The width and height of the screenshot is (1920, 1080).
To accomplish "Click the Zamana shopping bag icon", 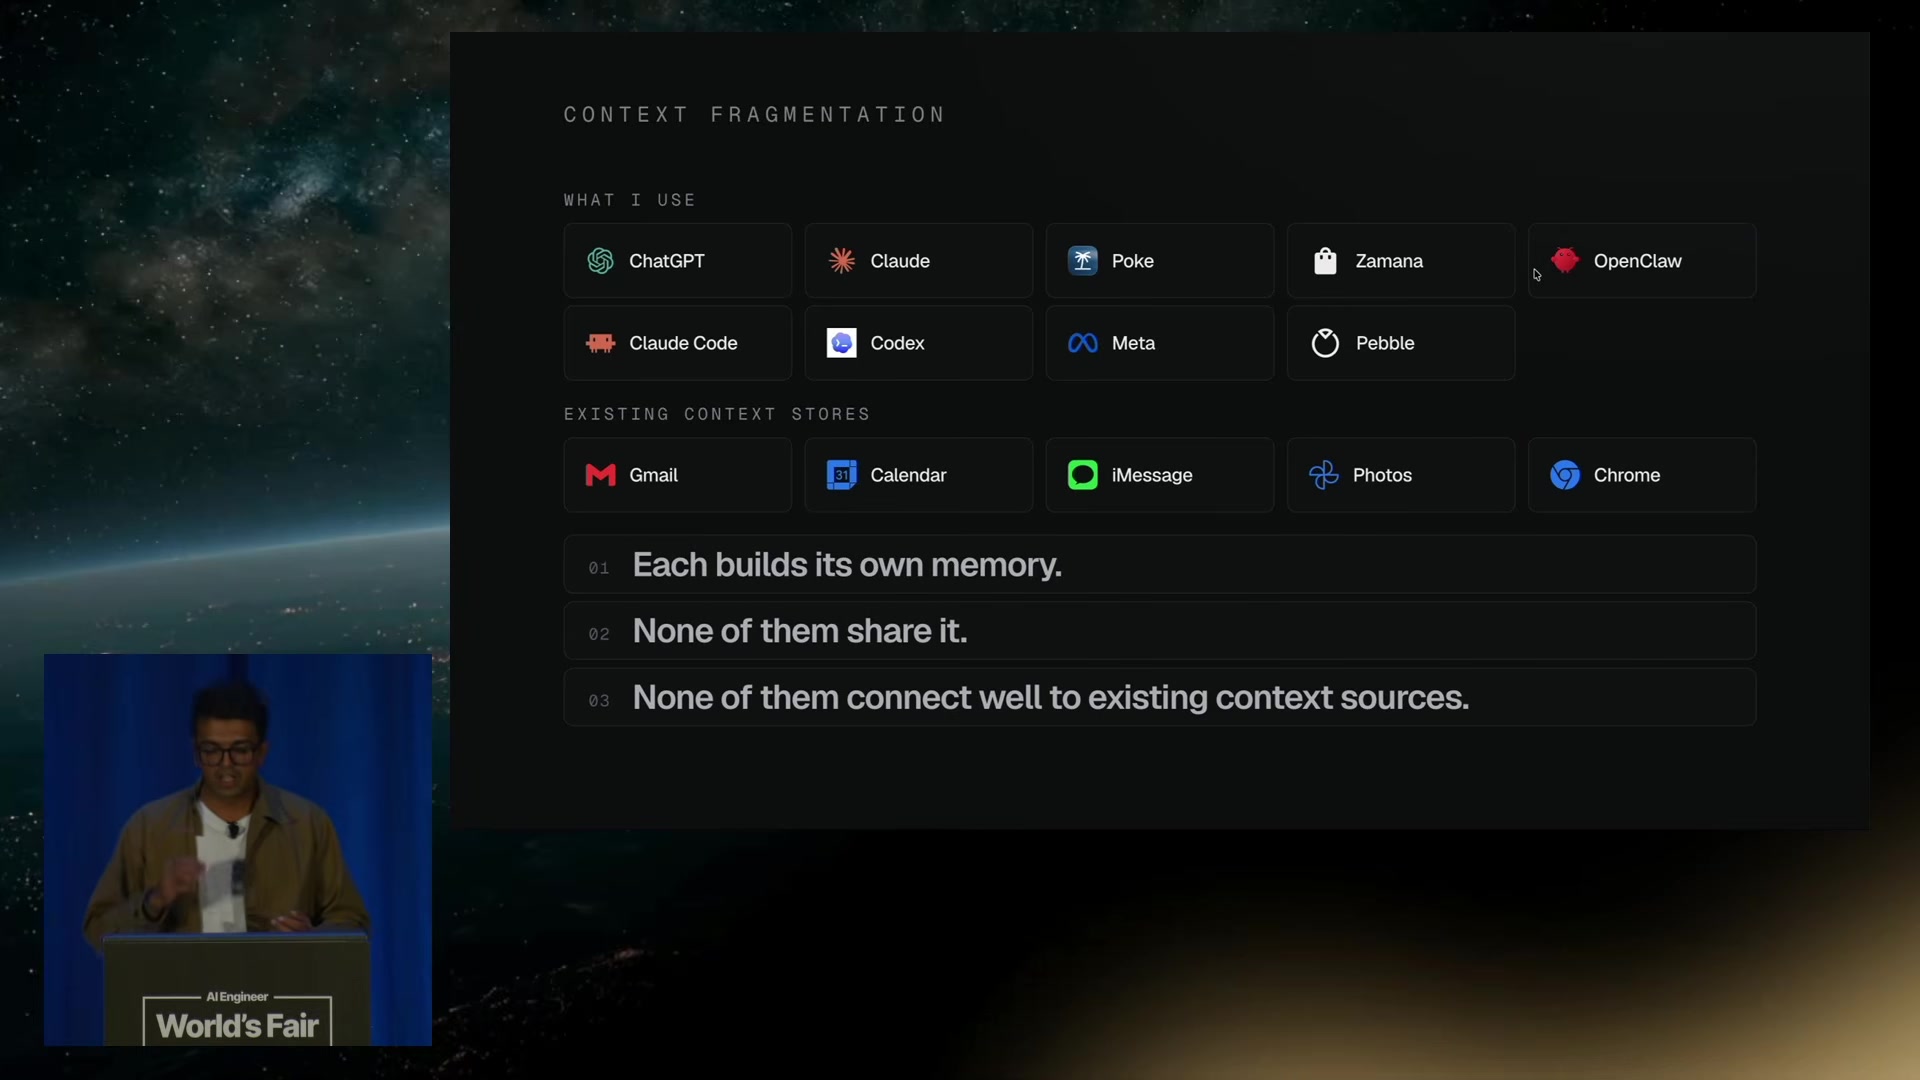I will [x=1325, y=261].
